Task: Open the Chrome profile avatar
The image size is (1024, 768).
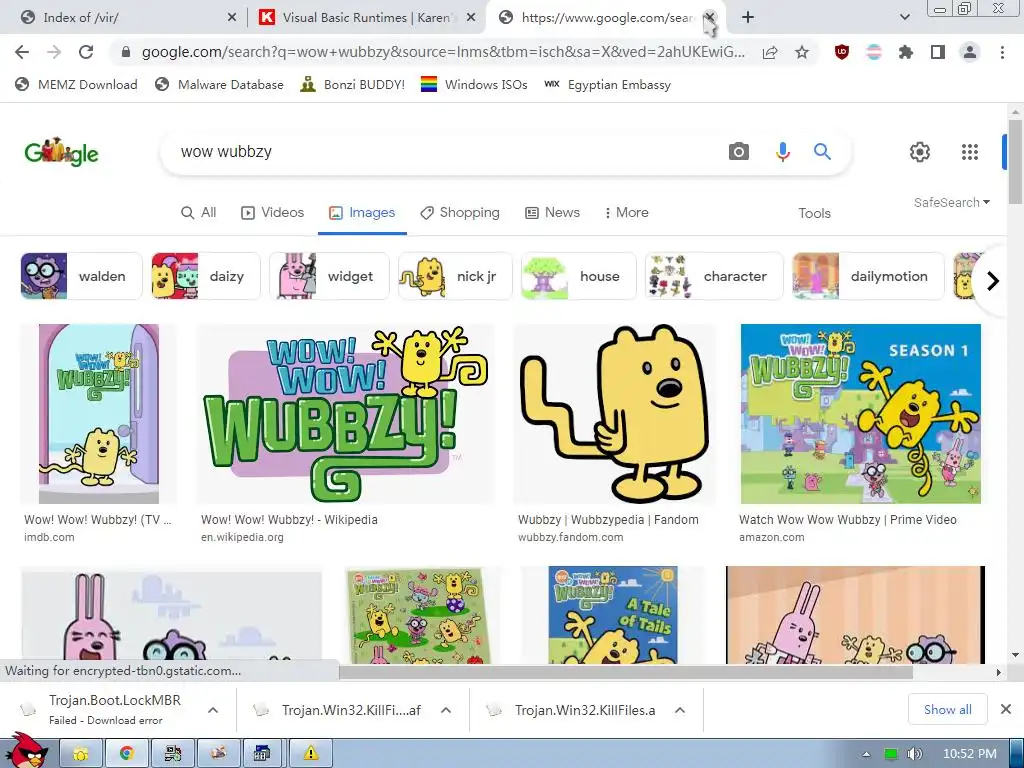Action: coord(970,52)
